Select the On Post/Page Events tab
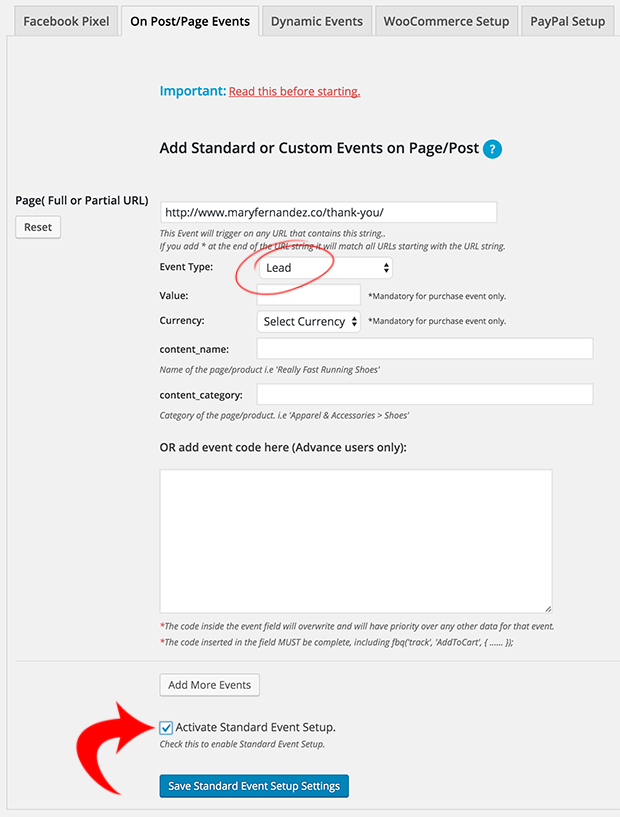The image size is (620, 817). click(190, 21)
